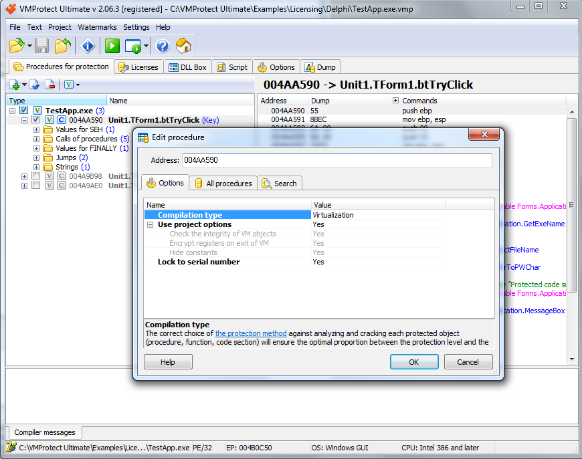Click the Home page house icon
The width and height of the screenshot is (582, 459).
click(183, 46)
